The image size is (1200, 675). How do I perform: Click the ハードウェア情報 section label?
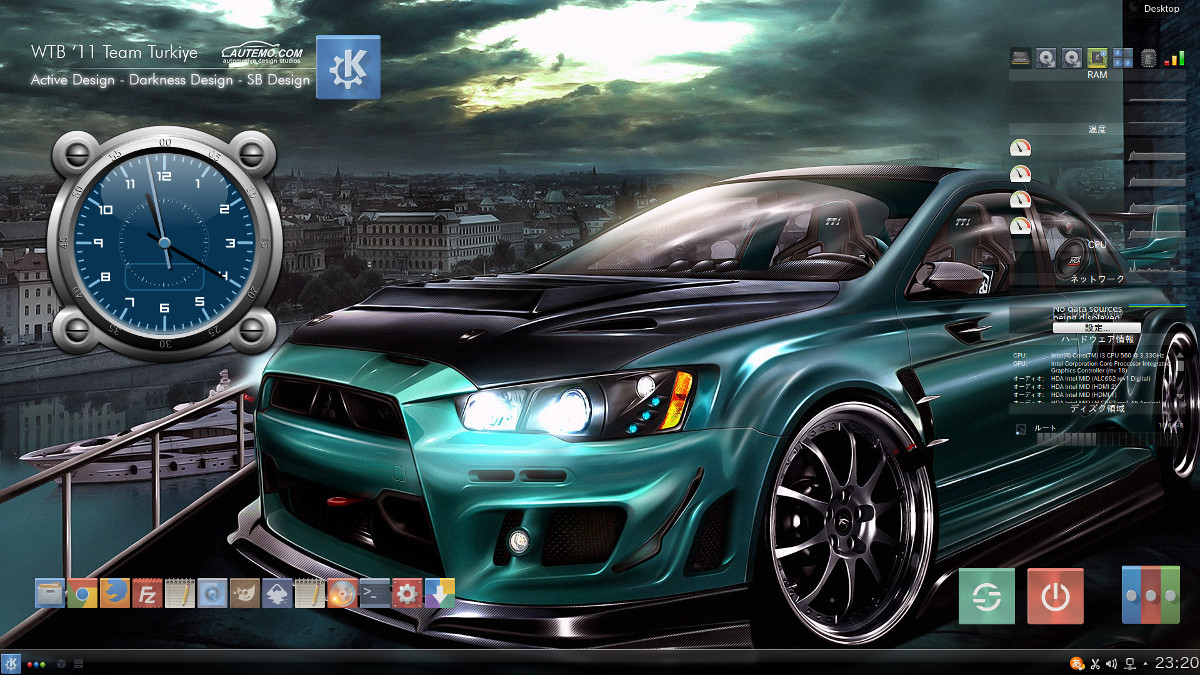tap(1097, 339)
